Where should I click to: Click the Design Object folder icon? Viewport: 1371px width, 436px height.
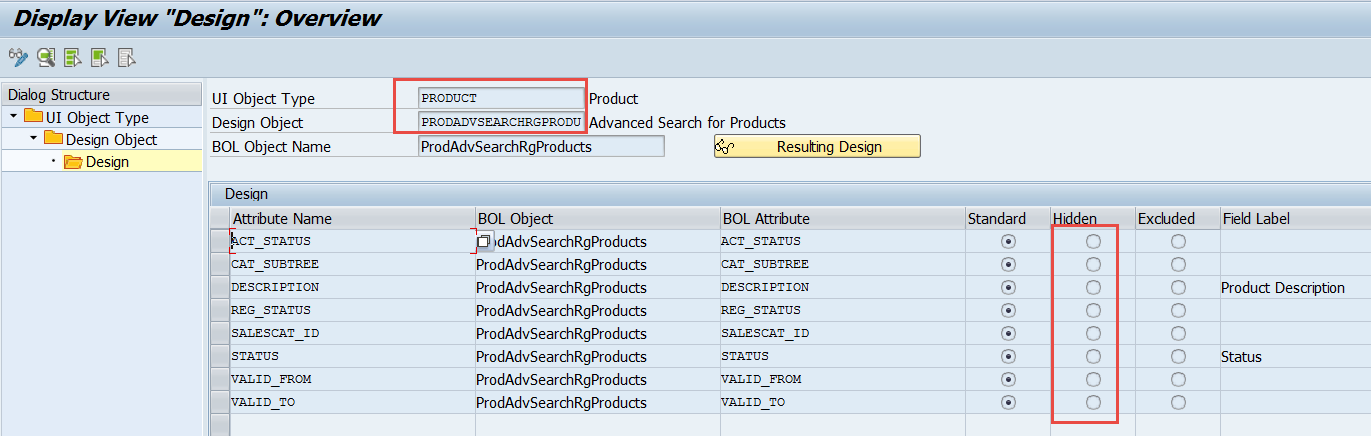[x=53, y=139]
